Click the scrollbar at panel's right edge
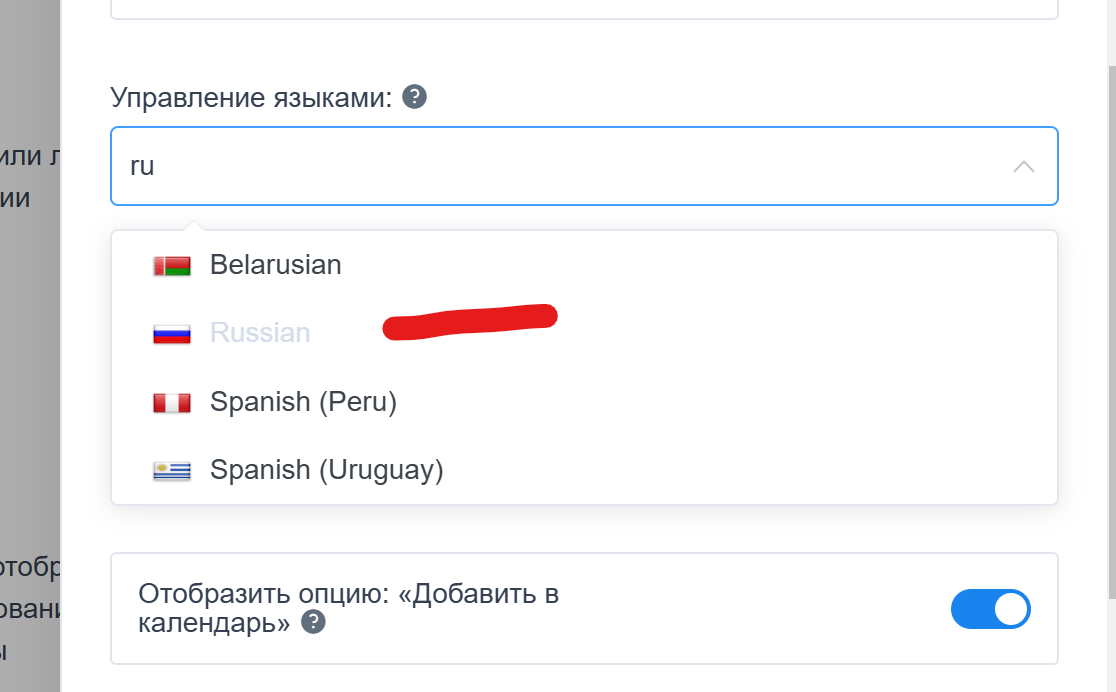Viewport: 1116px width, 692px height. [x=1109, y=300]
